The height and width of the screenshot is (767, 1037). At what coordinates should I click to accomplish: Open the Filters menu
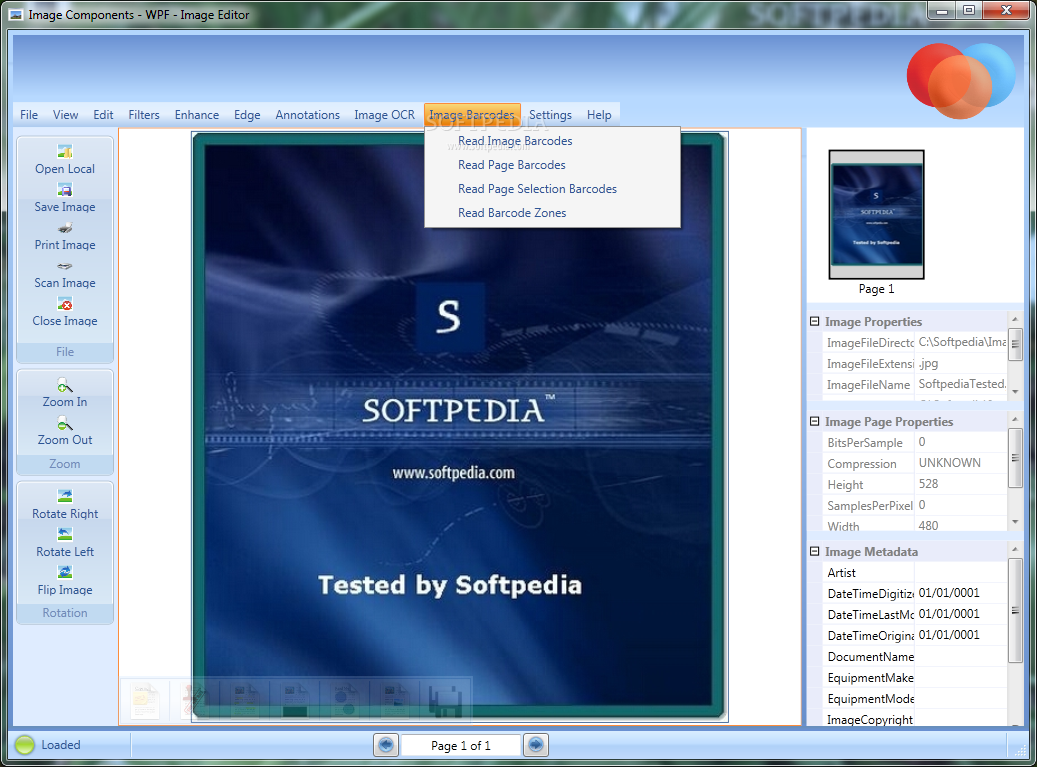(x=144, y=114)
